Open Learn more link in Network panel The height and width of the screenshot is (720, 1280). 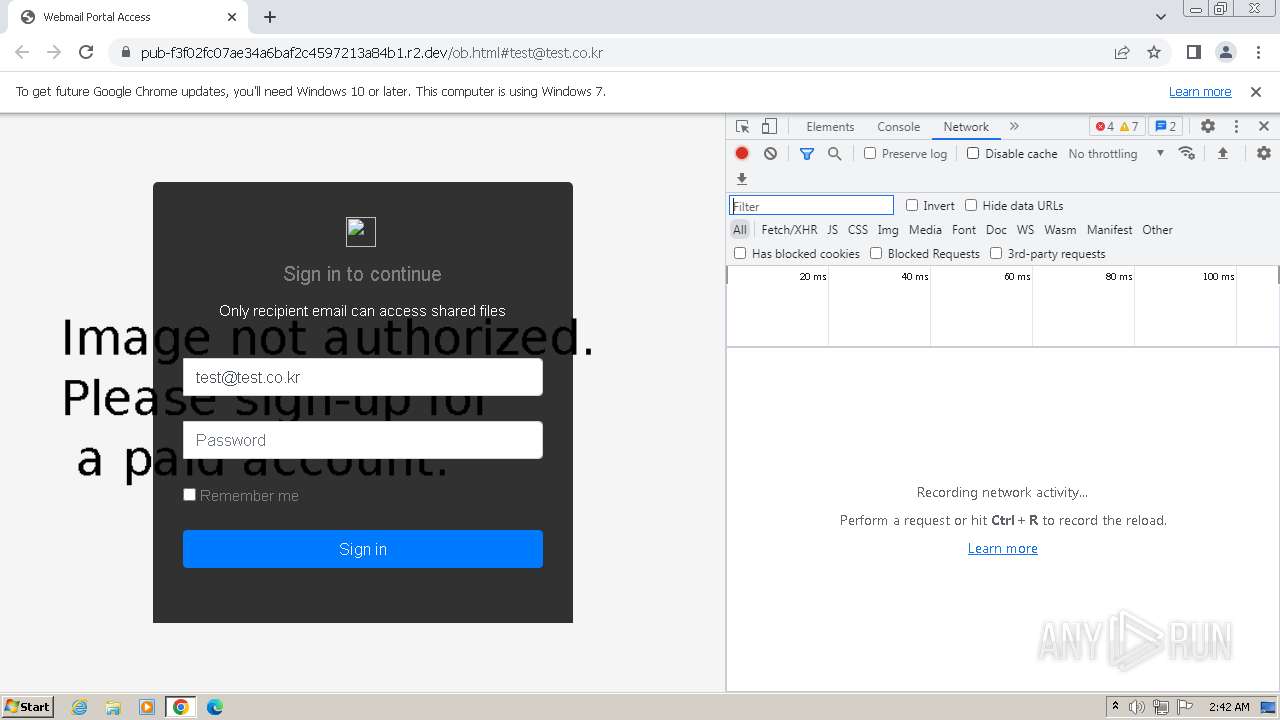(x=1003, y=548)
